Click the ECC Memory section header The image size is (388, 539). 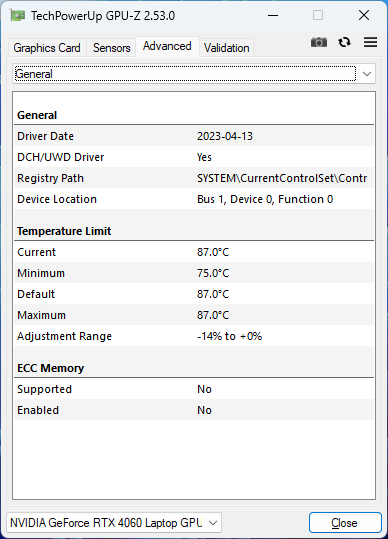[51, 368]
